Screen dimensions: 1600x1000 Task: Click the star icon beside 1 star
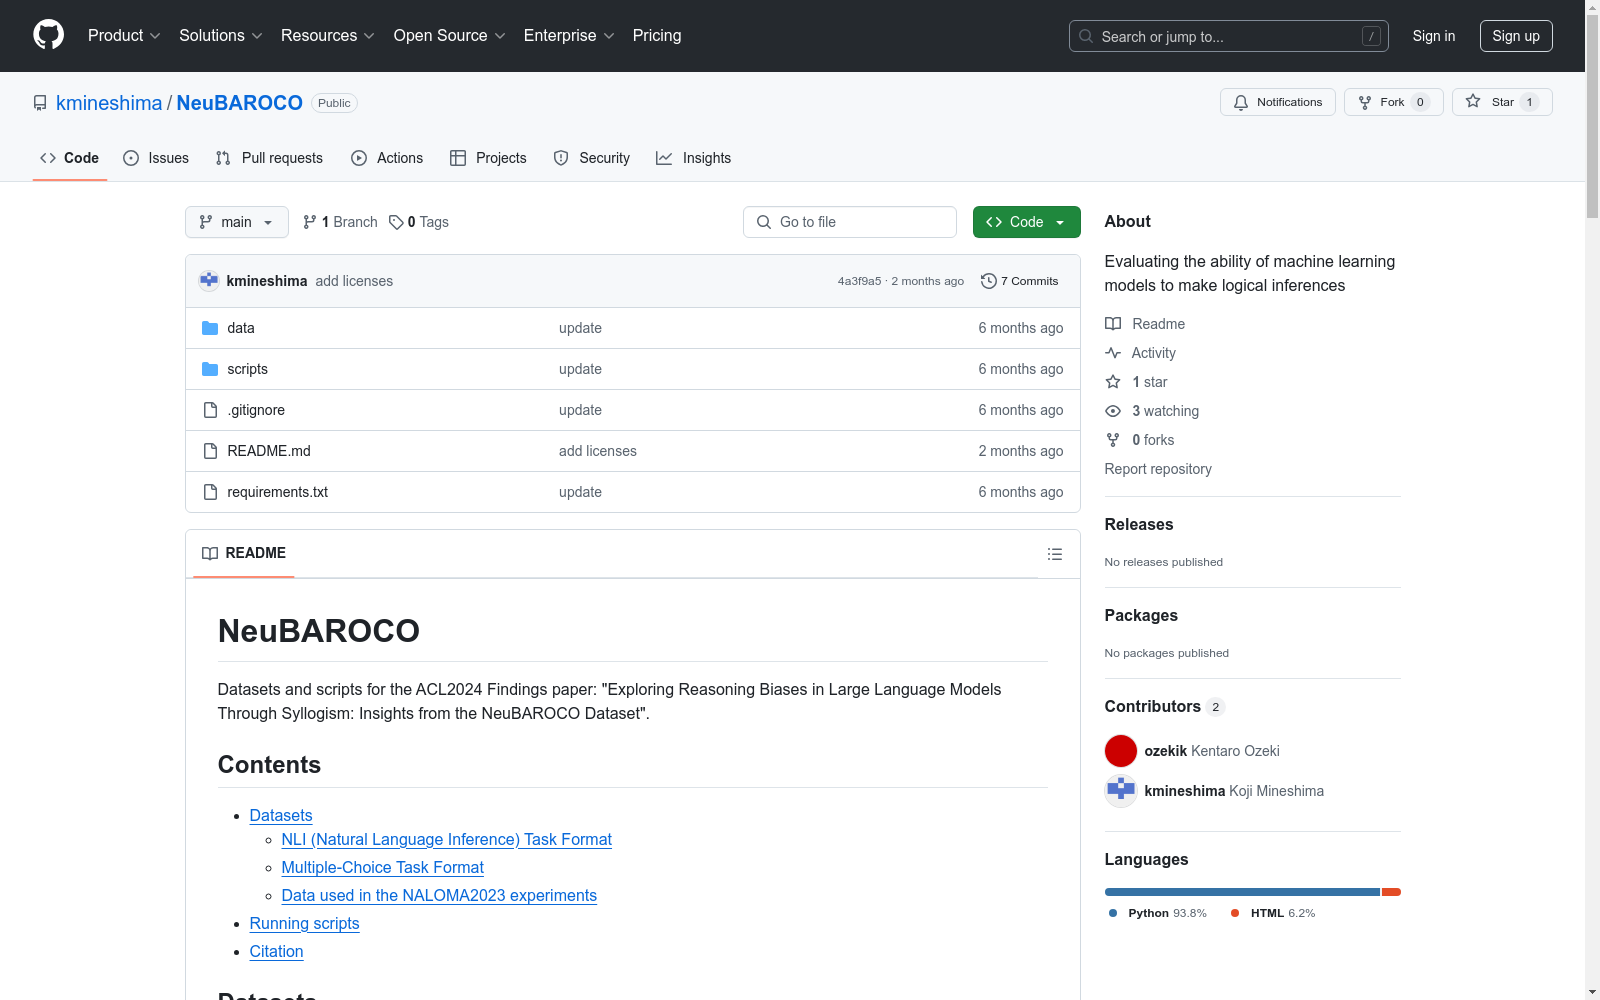pyautogui.click(x=1113, y=382)
